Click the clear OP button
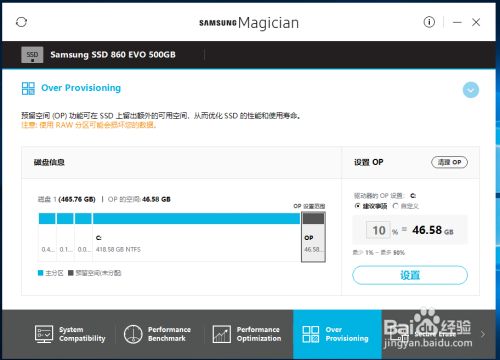Viewport: 500px width, 360px height. click(449, 162)
